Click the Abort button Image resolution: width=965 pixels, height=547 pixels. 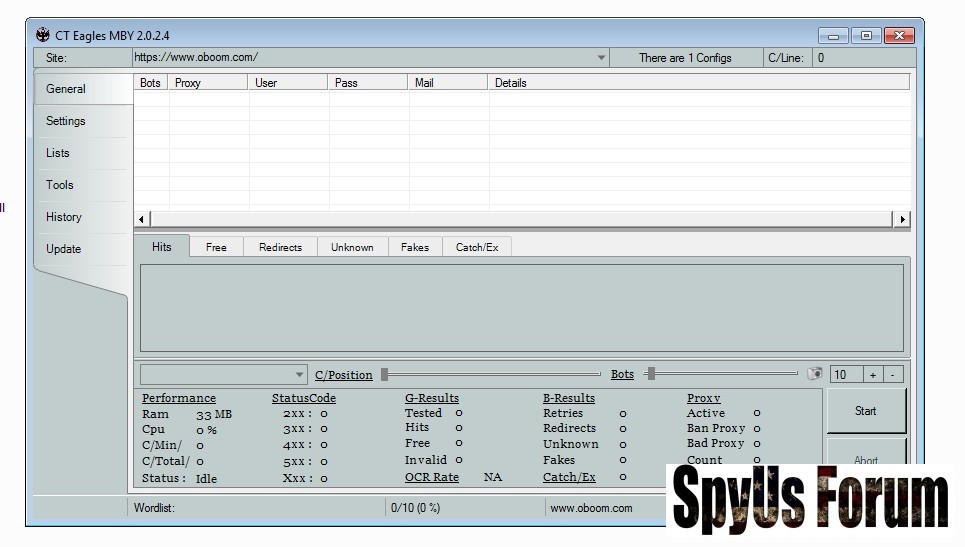(x=866, y=460)
